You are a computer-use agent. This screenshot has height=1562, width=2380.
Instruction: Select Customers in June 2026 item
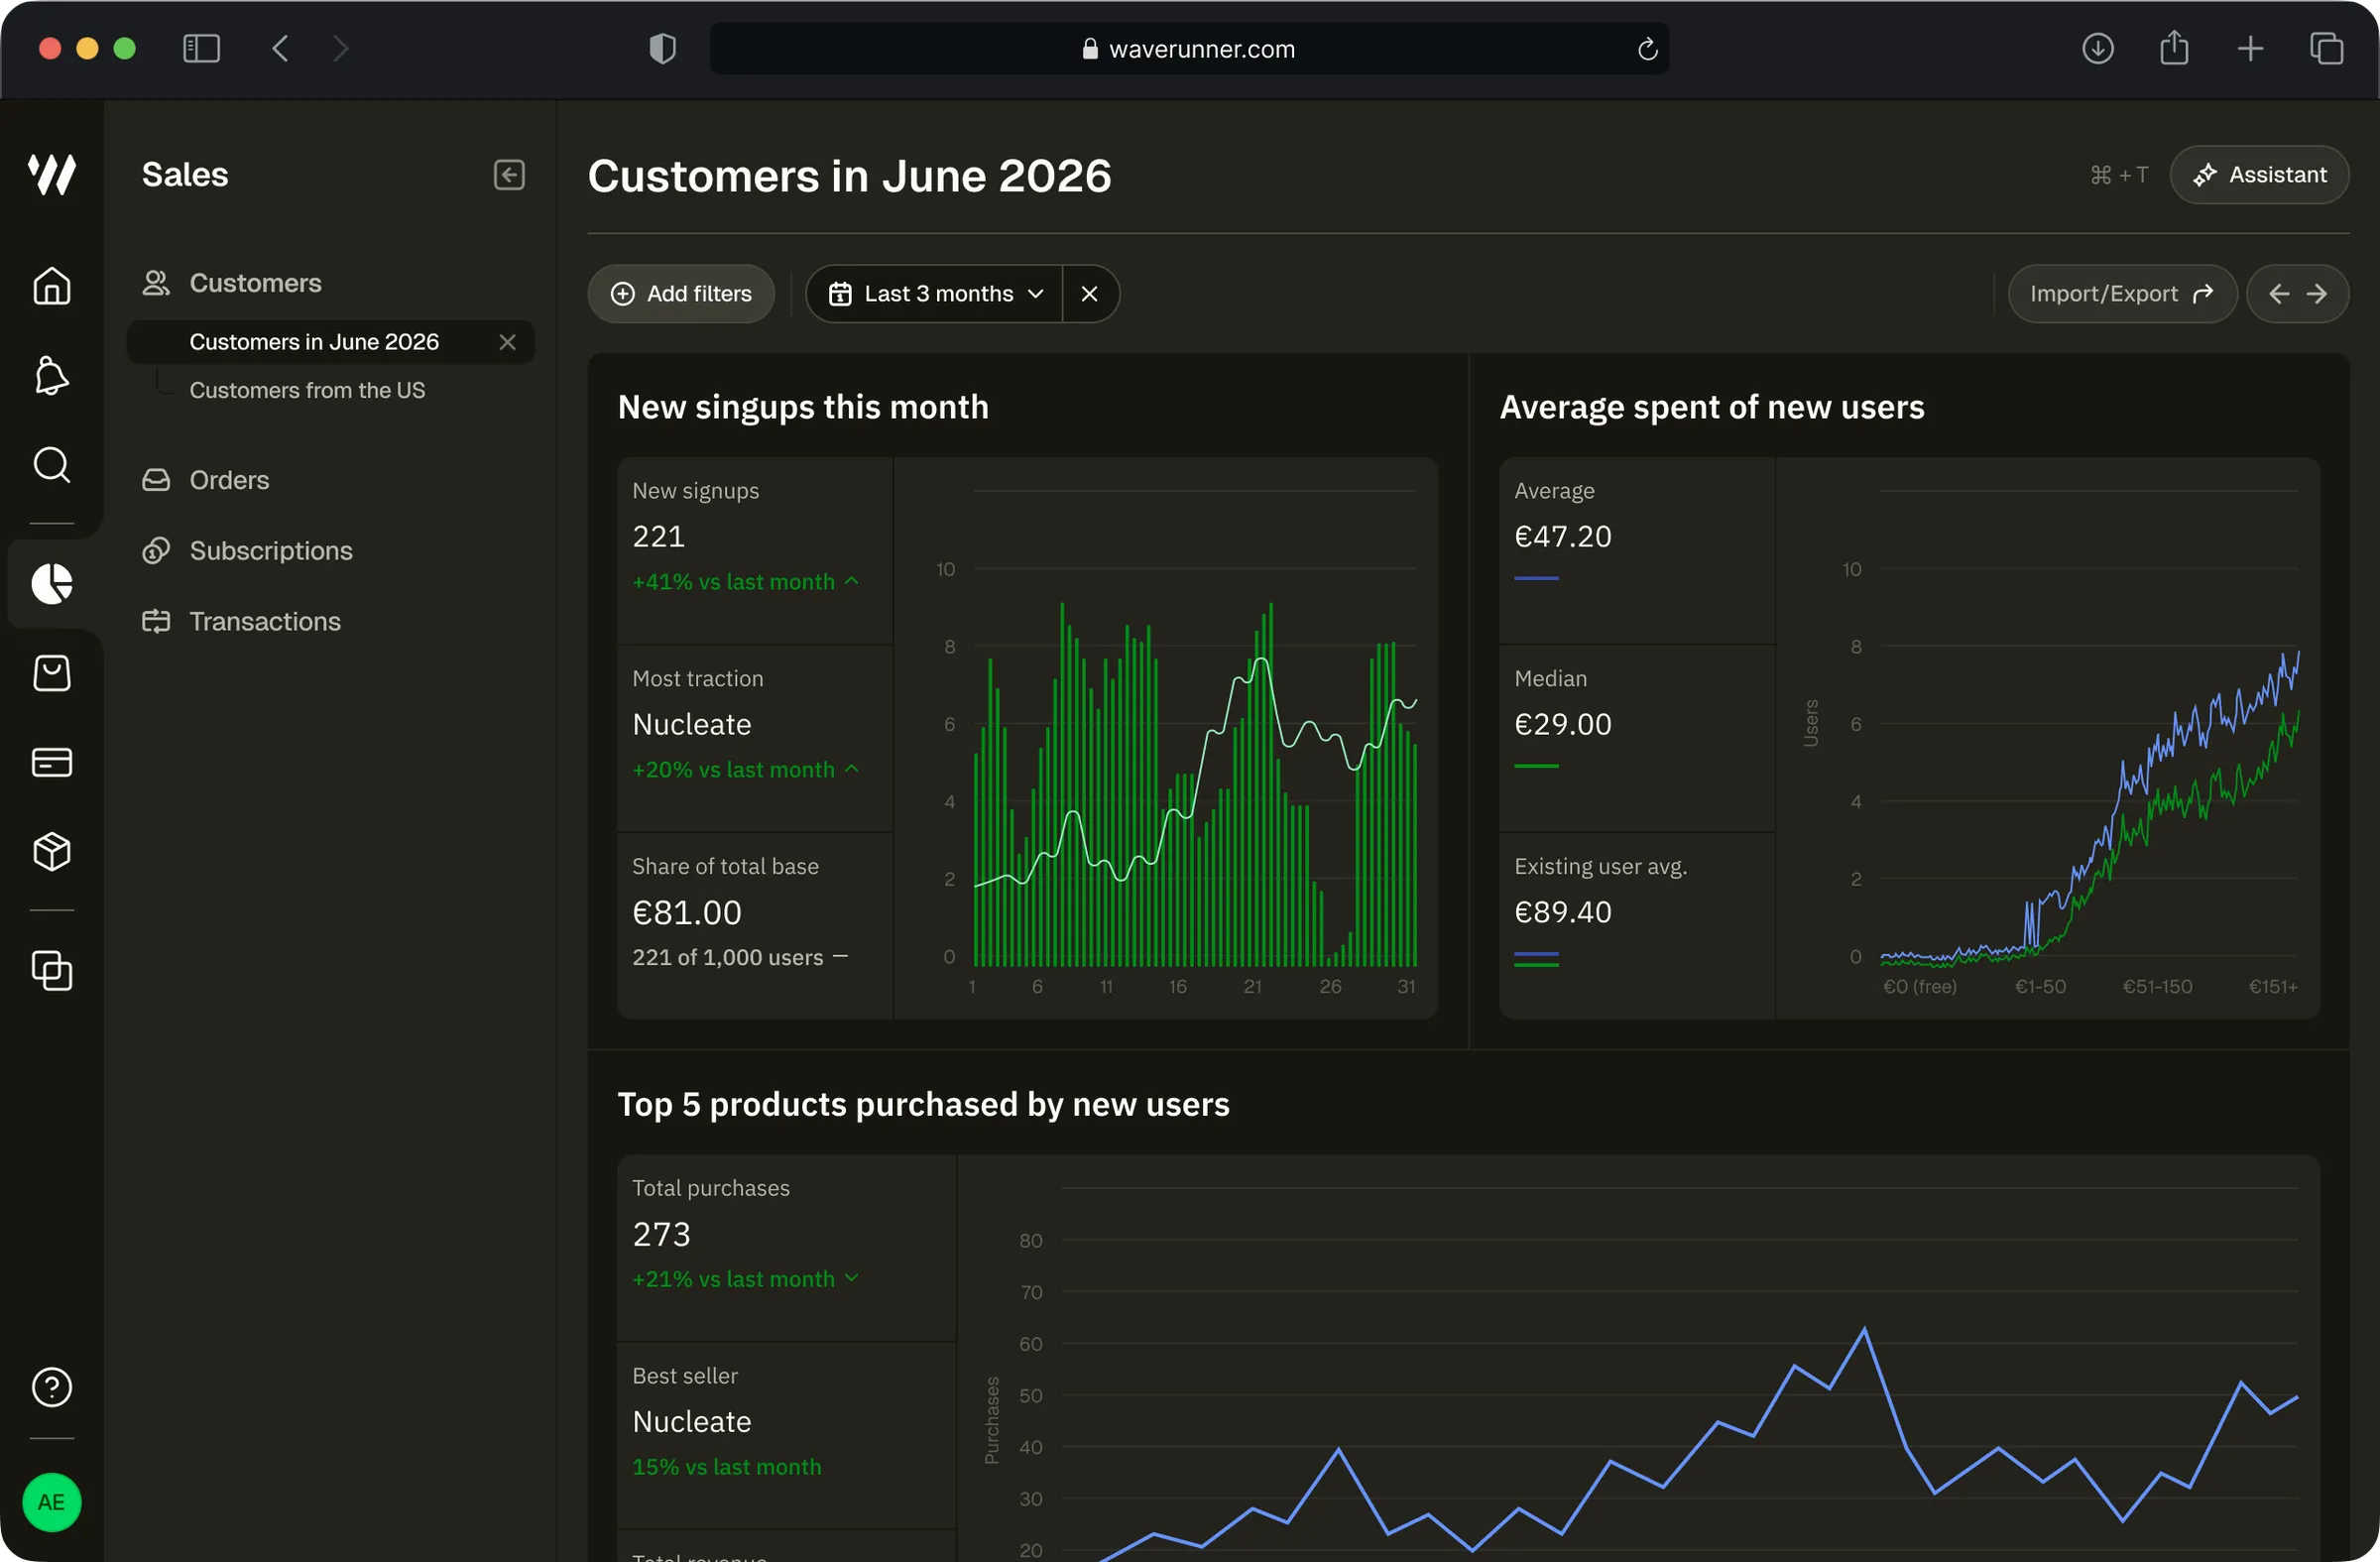[331, 342]
